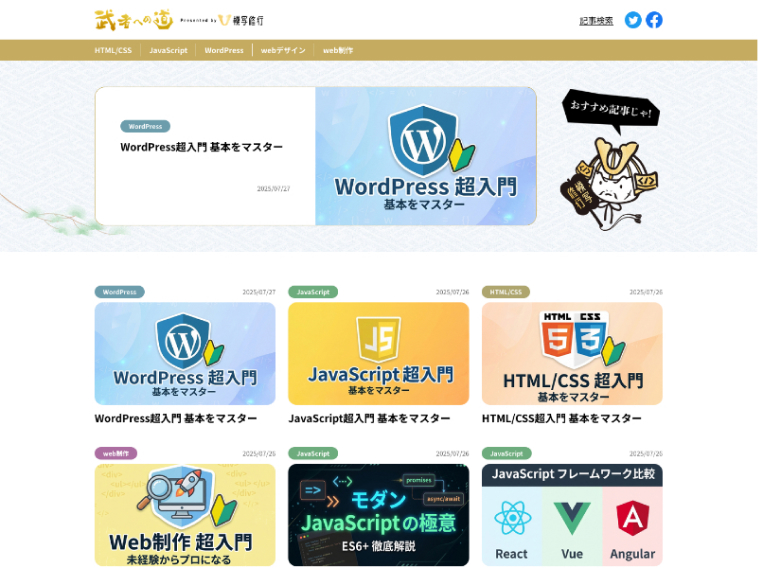Viewport: 758px width, 568px height.
Task: Click the large WordPress featured banner image
Action: (426, 156)
